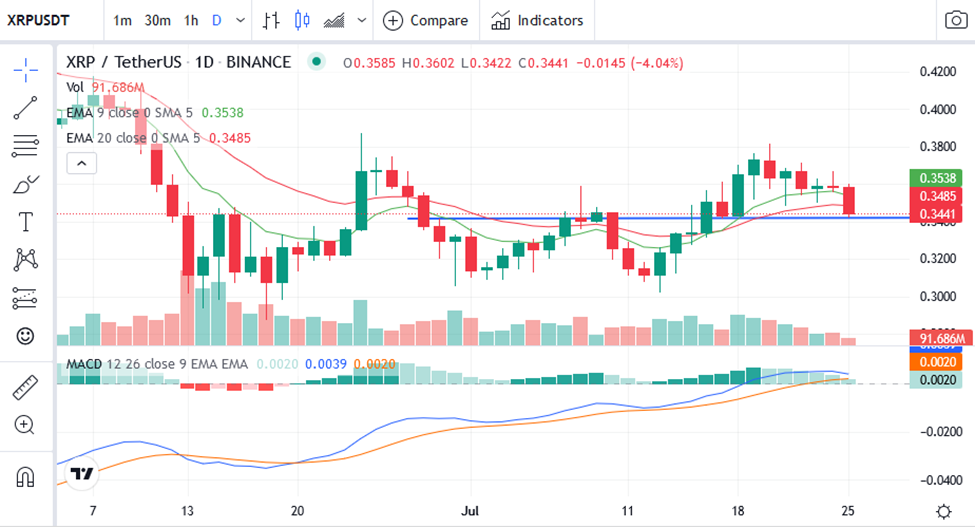Select the Vol indicator legend
The height and width of the screenshot is (527, 975).
coord(105,87)
